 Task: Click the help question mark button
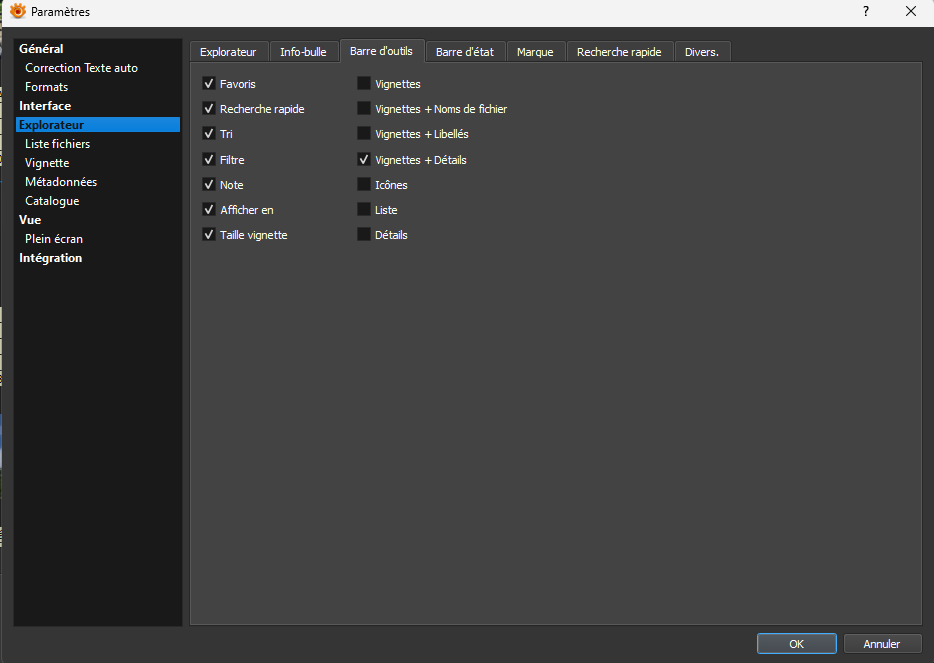click(865, 11)
